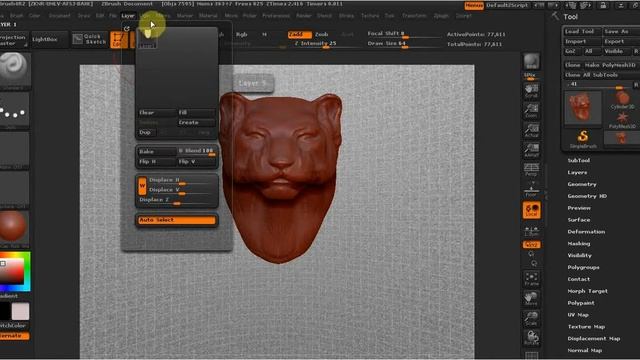Screen dimensions: 640x360
Task: Open the Texture menu
Action: 370,16
